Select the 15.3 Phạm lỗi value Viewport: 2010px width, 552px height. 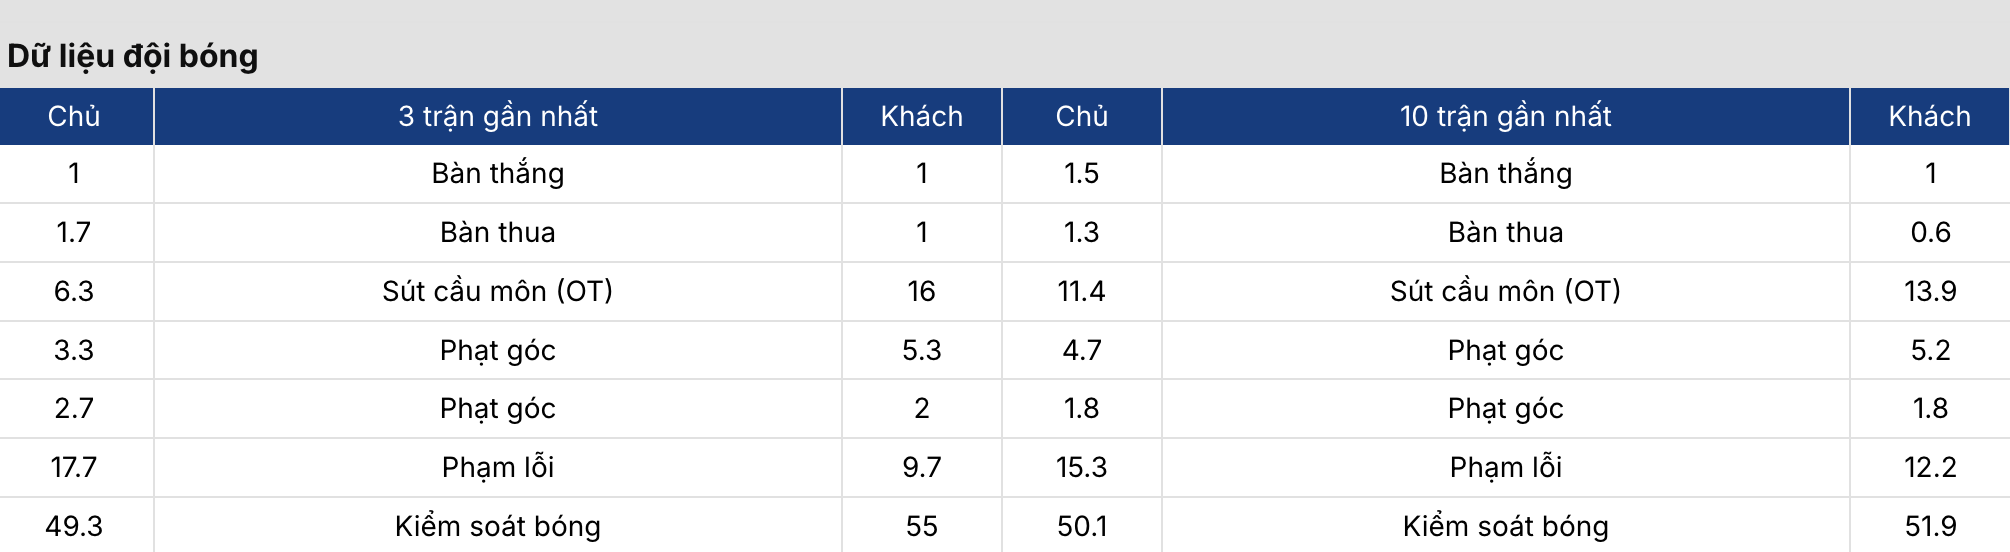tap(1081, 467)
